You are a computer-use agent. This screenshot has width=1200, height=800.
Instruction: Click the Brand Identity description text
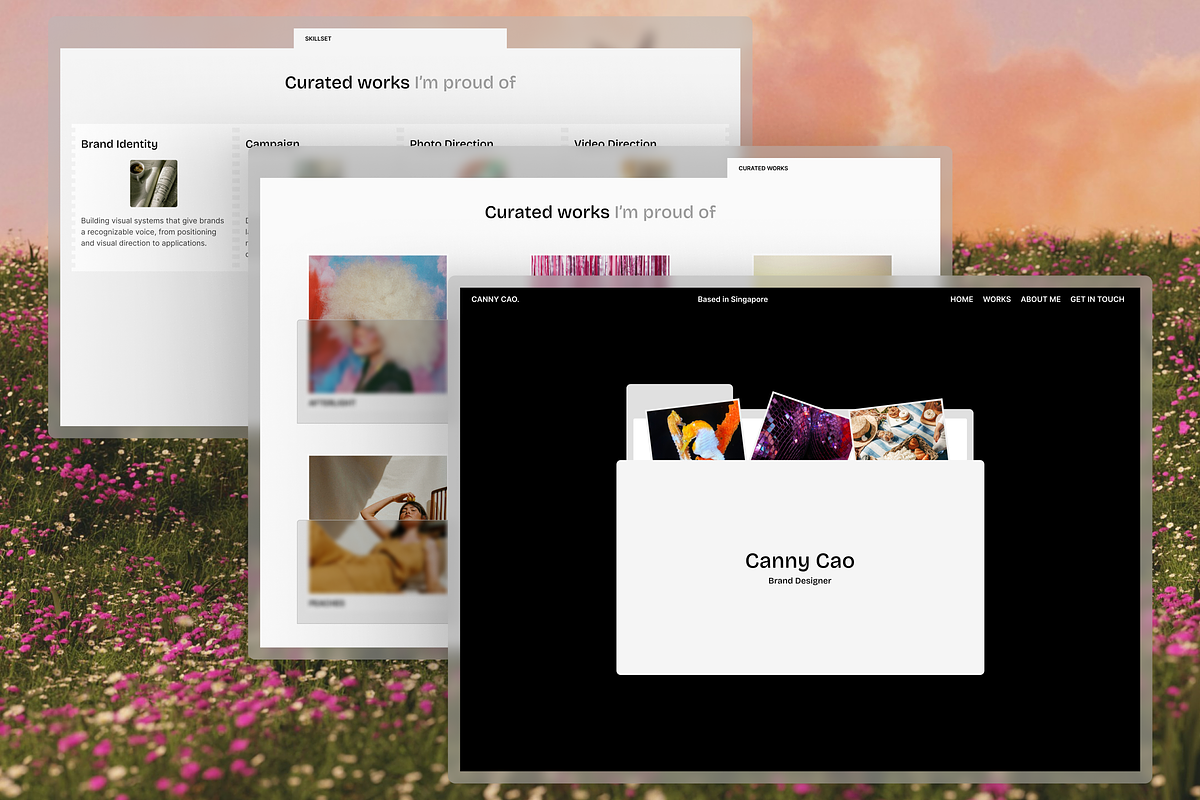pyautogui.click(x=153, y=232)
